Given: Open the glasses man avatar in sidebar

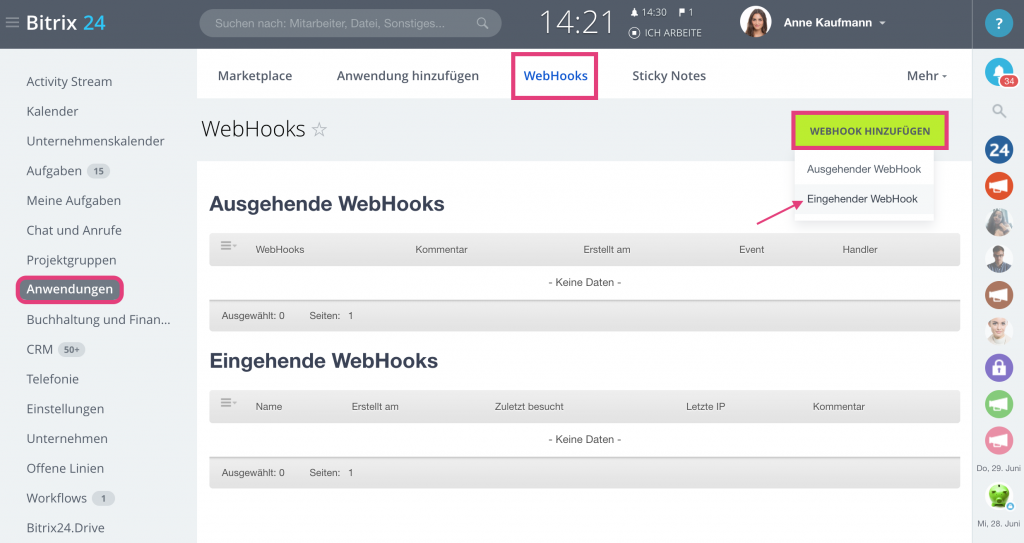Looking at the screenshot, I should 999,259.
